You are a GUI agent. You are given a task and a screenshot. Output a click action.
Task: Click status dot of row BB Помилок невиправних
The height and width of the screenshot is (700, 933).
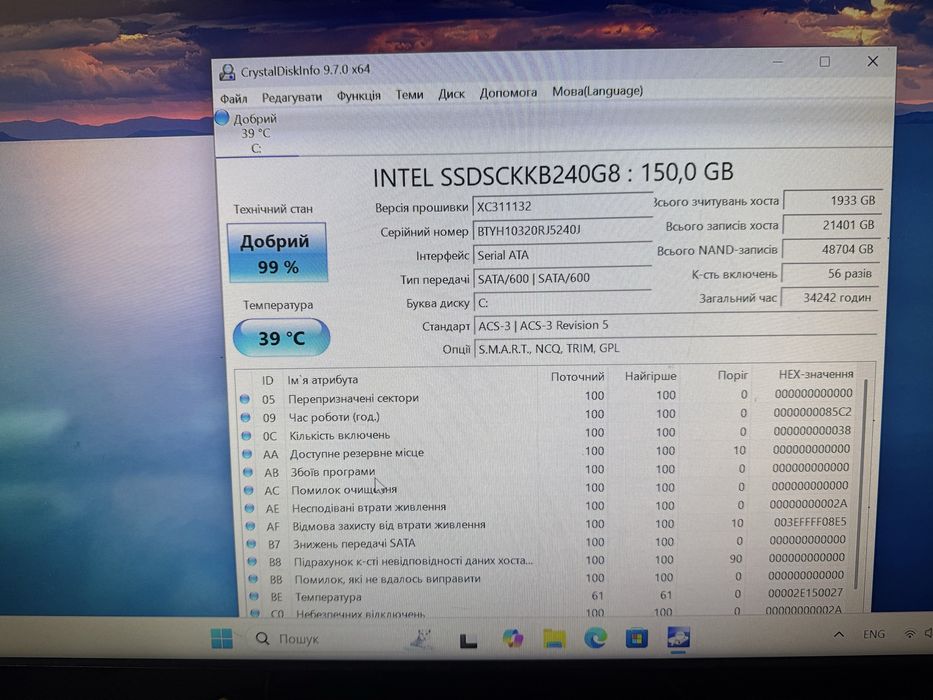(x=253, y=579)
